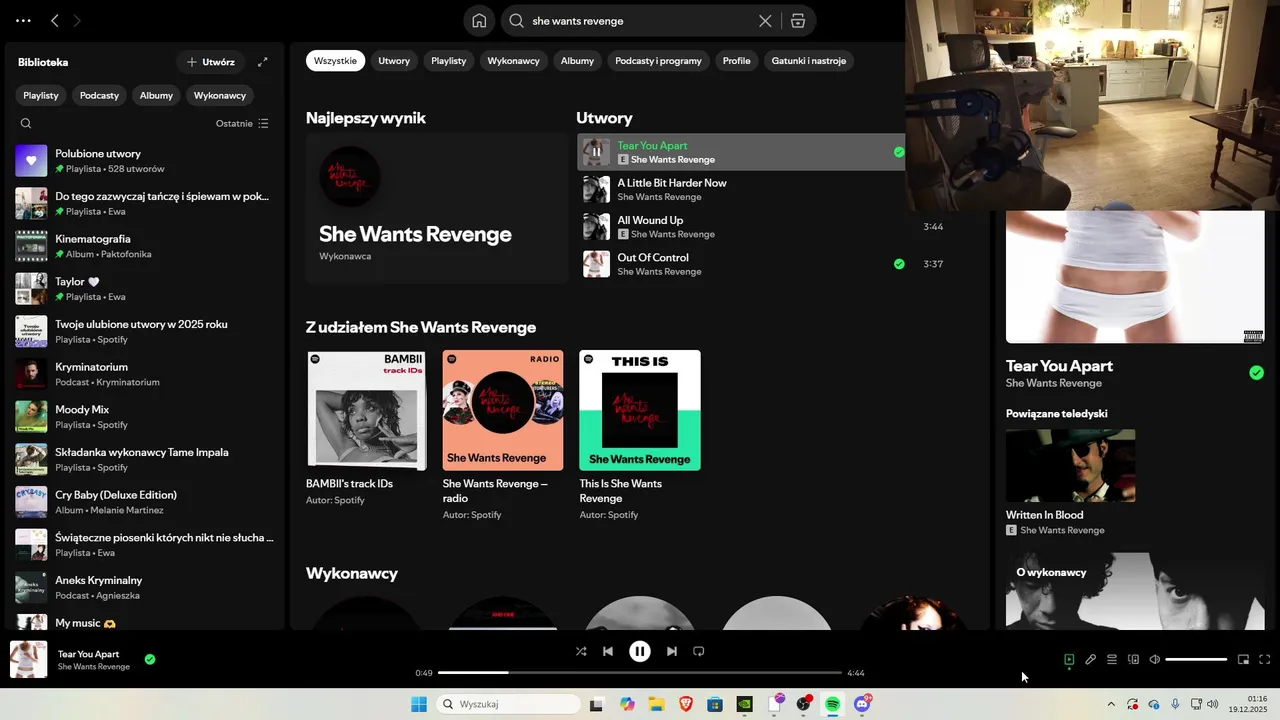This screenshot has width=1280, height=720.
Task: Open the Ostatnie sort dropdown
Action: click(242, 124)
